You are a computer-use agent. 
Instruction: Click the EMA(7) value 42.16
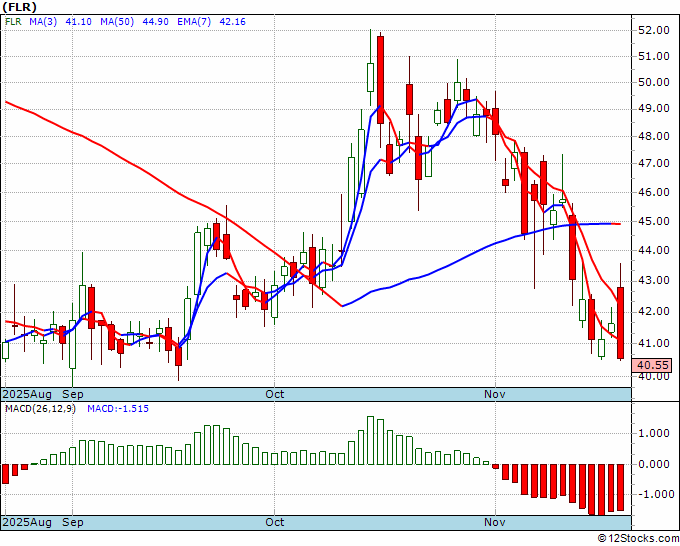tap(232, 21)
